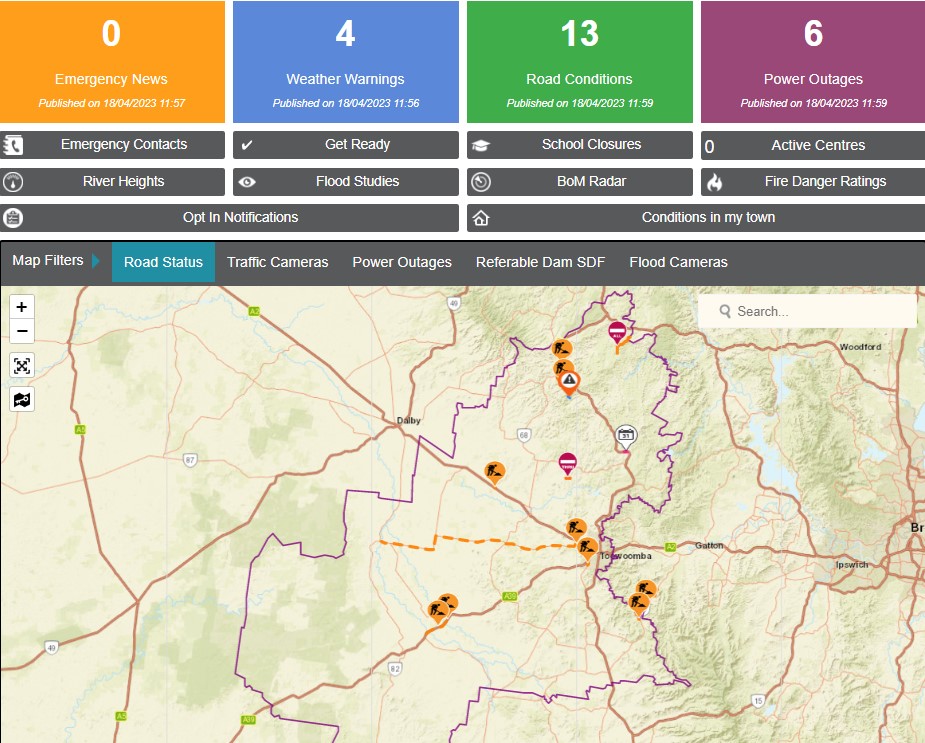Open the Road Conditions summary tile

(579, 62)
